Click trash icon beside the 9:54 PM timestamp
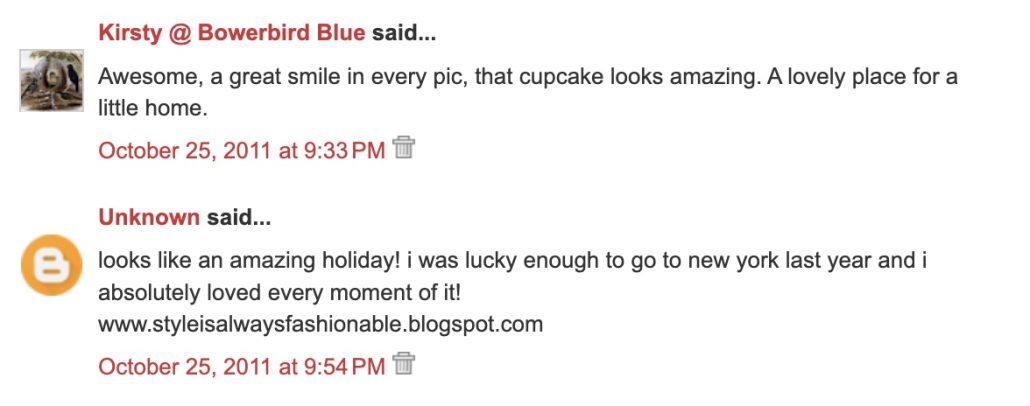Viewport: 1030px width, 406px height. [404, 364]
